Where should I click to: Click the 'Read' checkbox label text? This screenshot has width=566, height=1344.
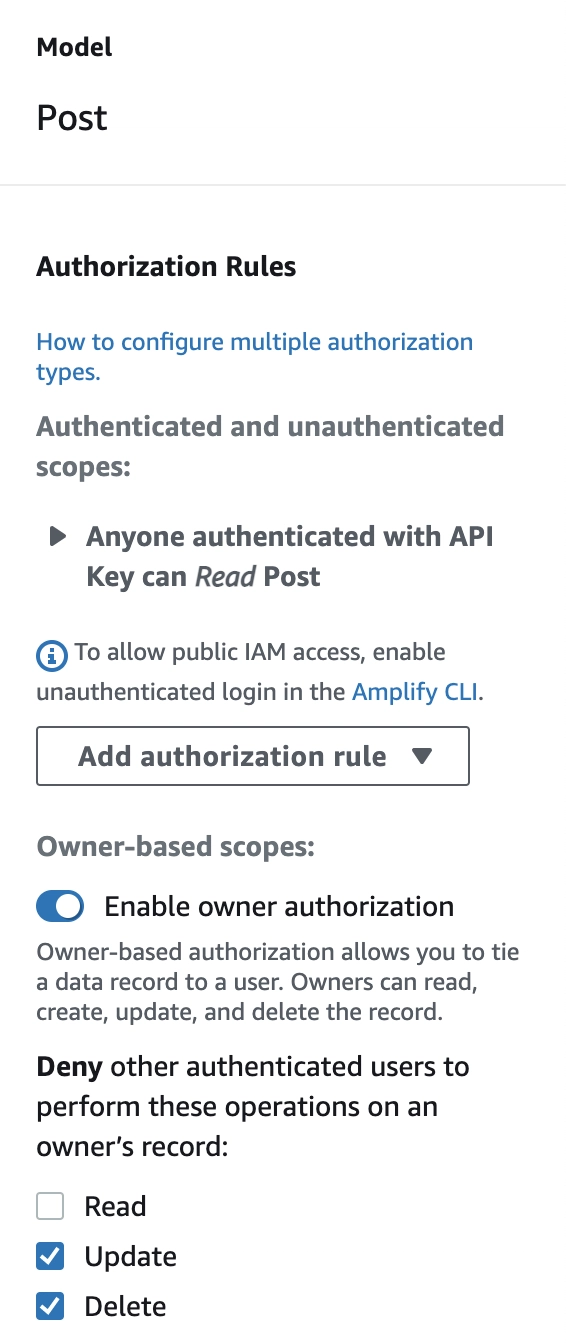point(115,1206)
